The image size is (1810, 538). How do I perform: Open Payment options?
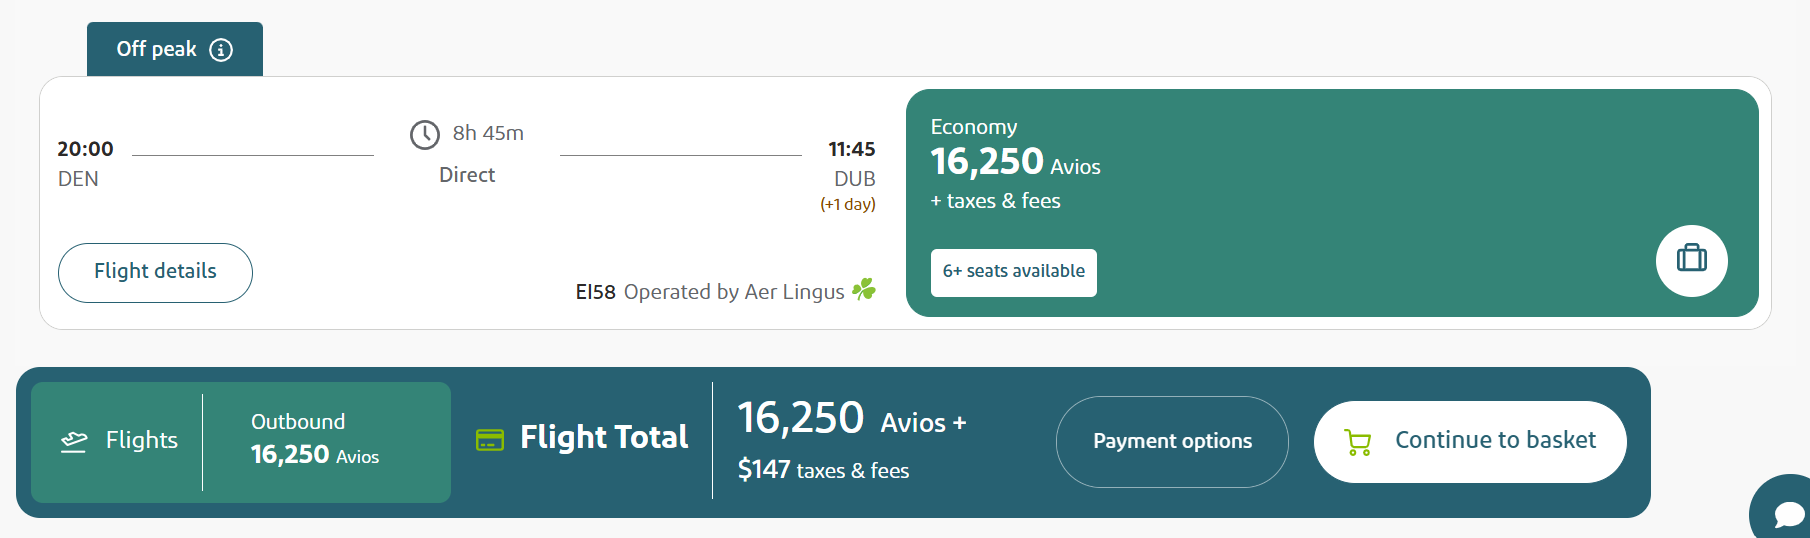pos(1172,441)
